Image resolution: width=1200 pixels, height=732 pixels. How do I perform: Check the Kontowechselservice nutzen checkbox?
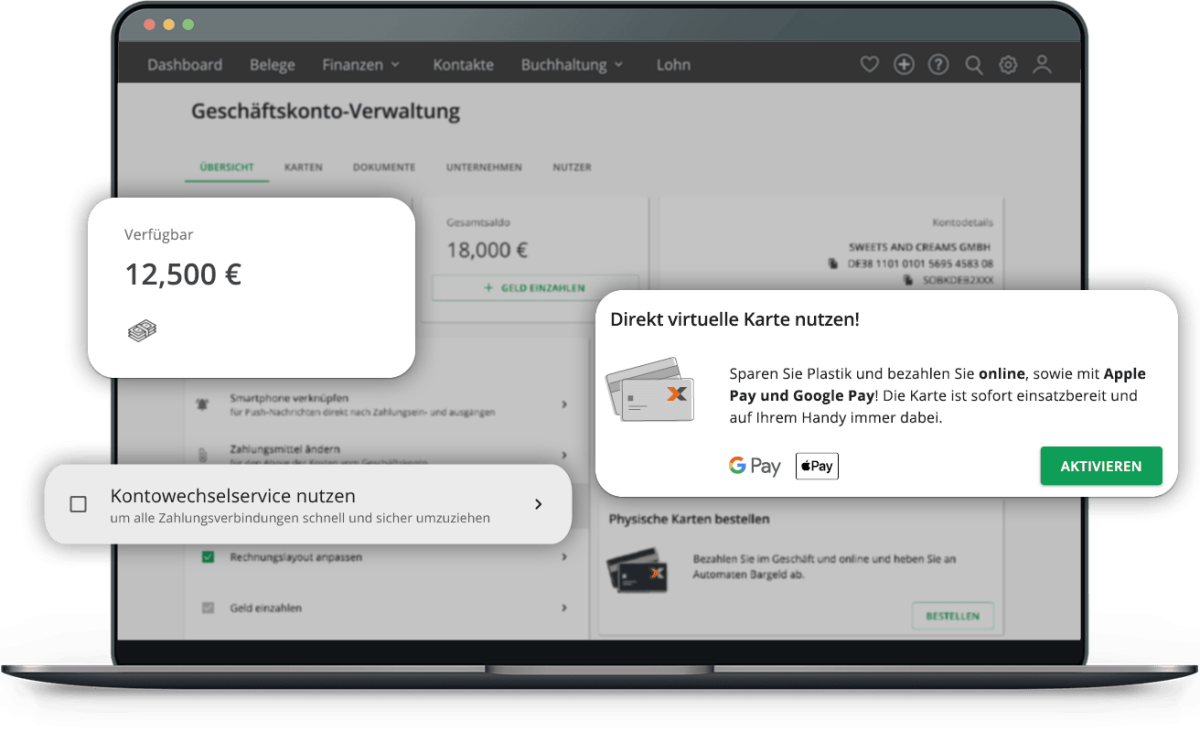tap(78, 505)
